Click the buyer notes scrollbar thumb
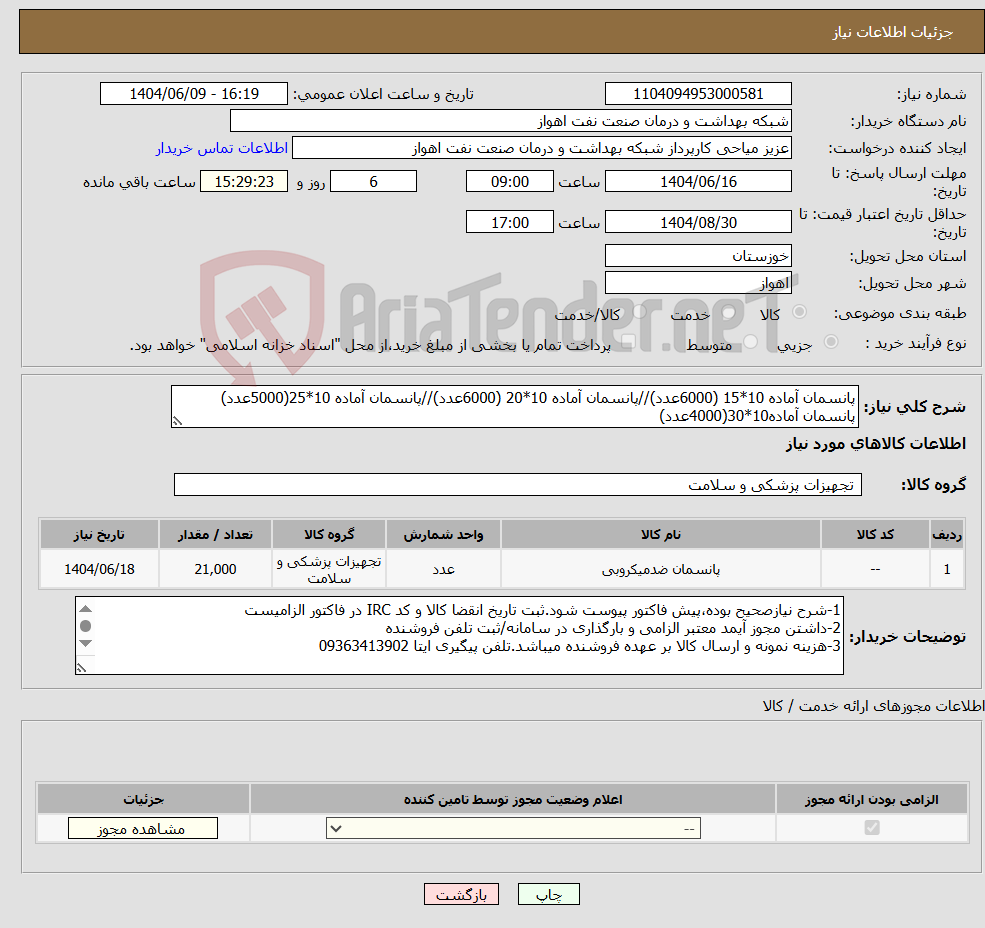 pyautogui.click(x=86, y=626)
